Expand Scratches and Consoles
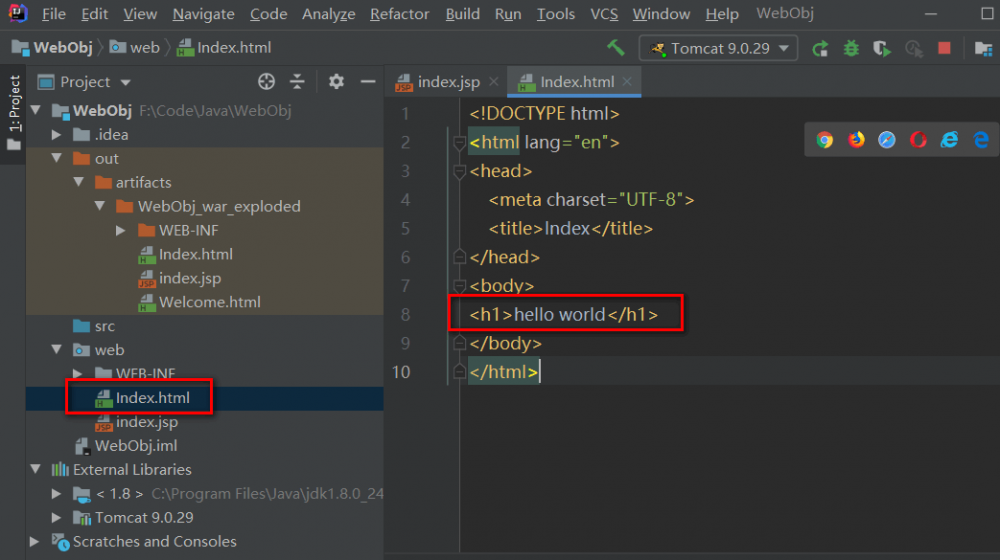 pos(34,542)
